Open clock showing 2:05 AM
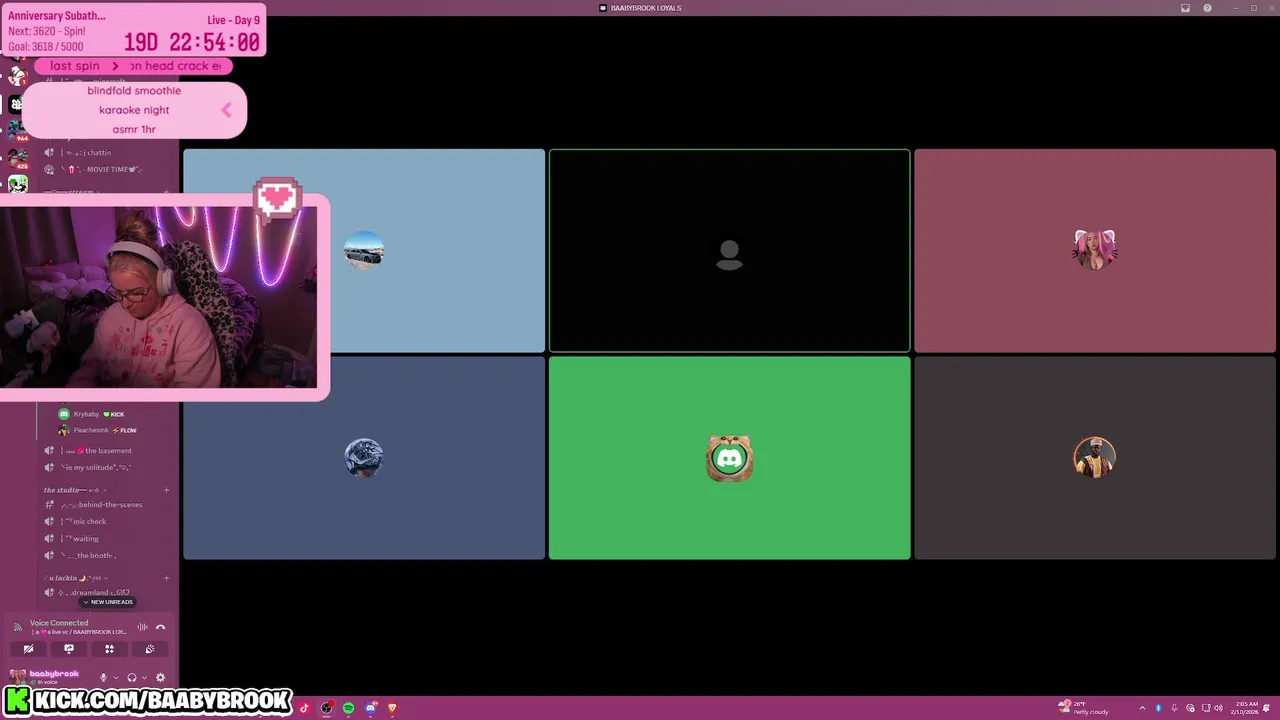The height and width of the screenshot is (720, 1280). tap(1246, 708)
